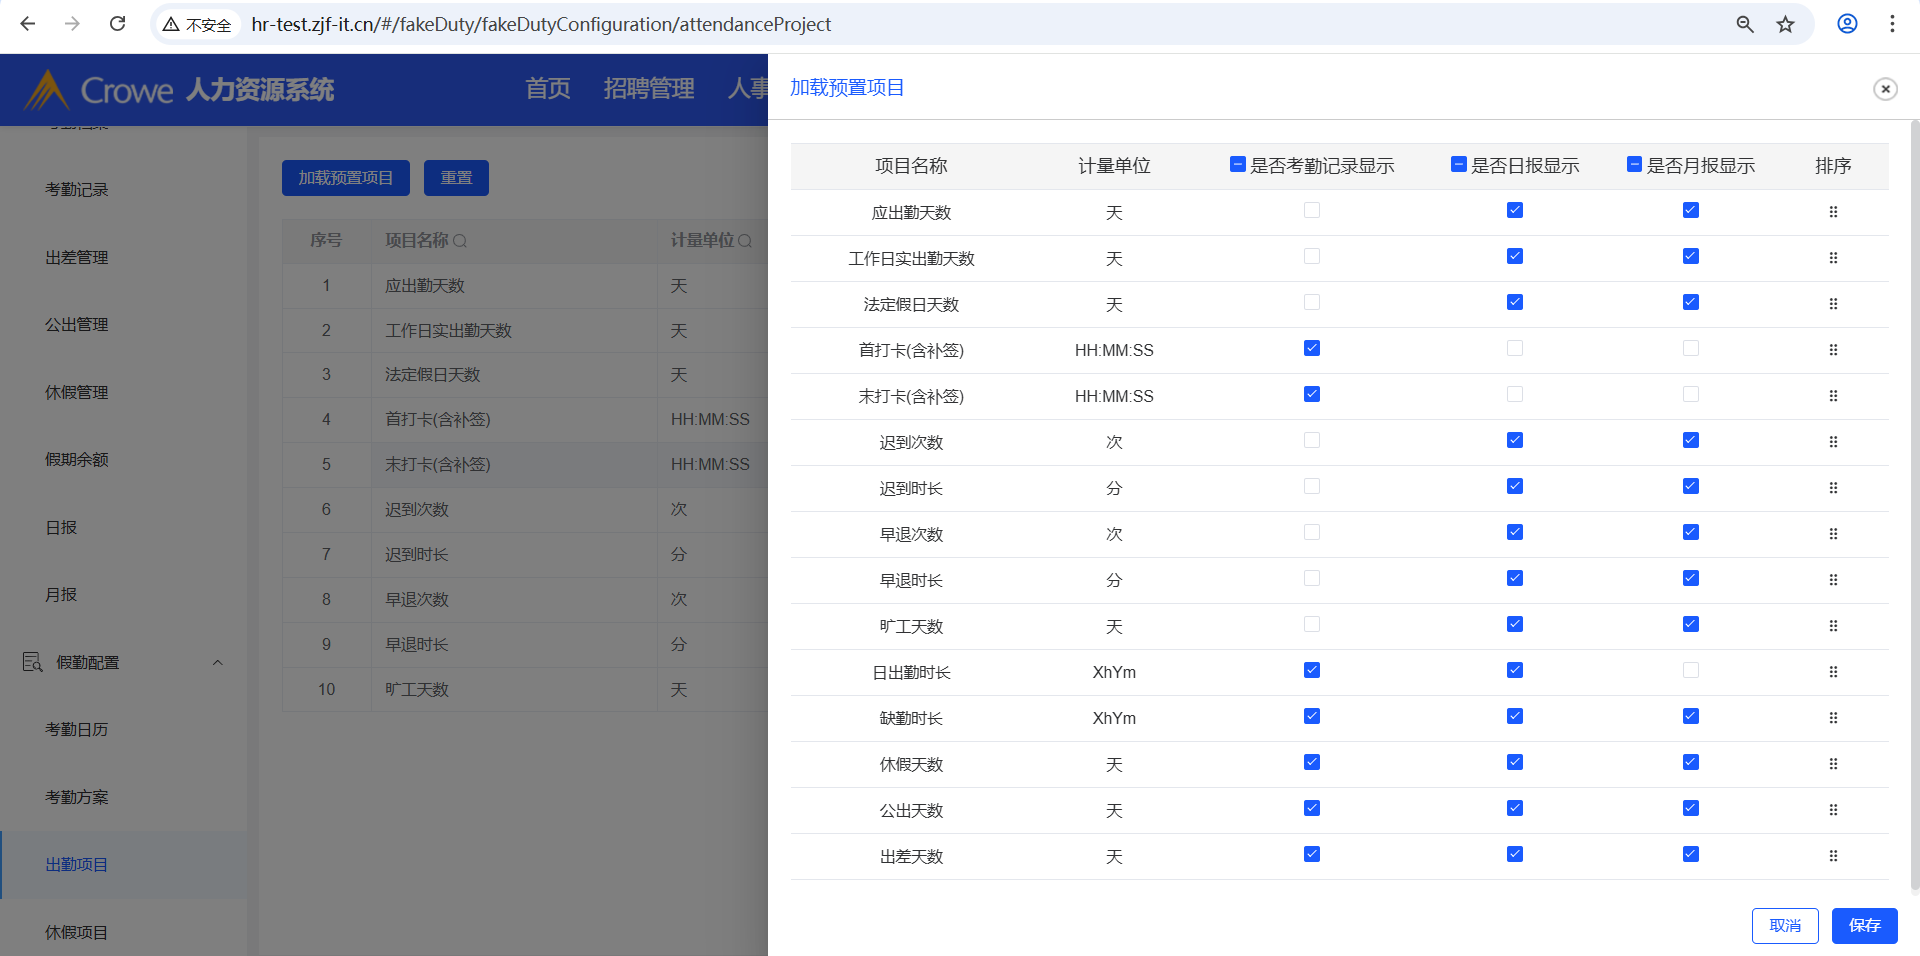Toggle select-all checkbox in 是否日报显示 header
Screen dimensions: 1920x956
[x=1458, y=164]
